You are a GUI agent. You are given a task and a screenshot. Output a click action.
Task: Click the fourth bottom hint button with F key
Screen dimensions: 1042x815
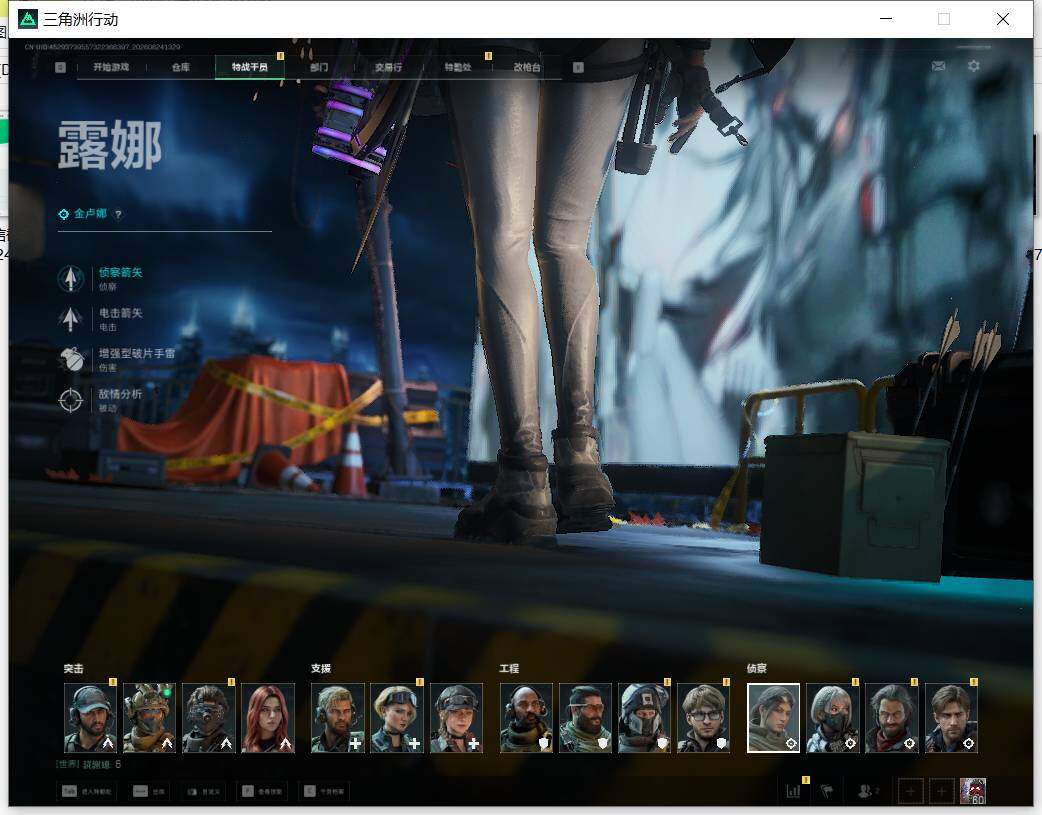click(x=261, y=792)
